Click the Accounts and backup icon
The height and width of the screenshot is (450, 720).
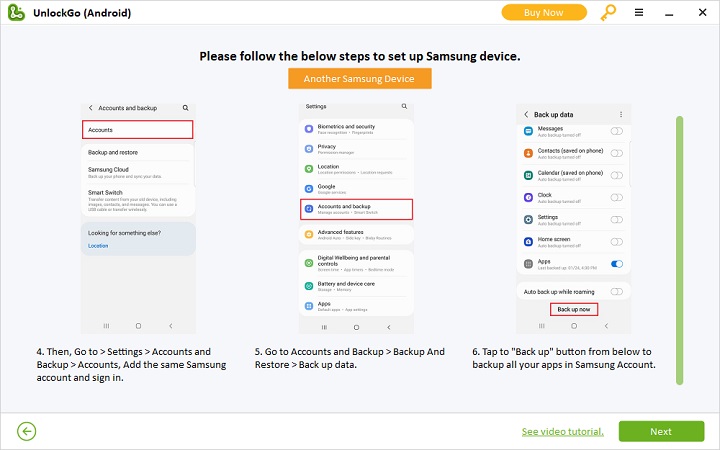pyautogui.click(x=309, y=209)
